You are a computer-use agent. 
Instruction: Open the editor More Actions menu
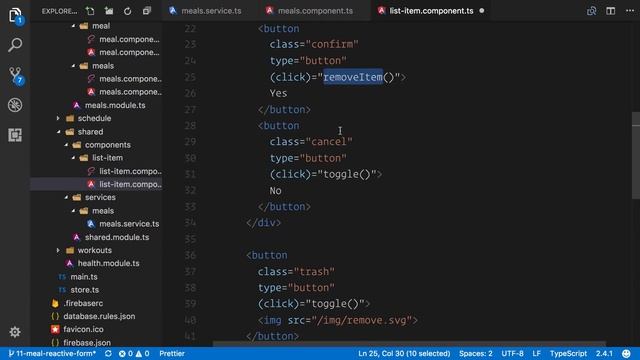pyautogui.click(x=630, y=11)
